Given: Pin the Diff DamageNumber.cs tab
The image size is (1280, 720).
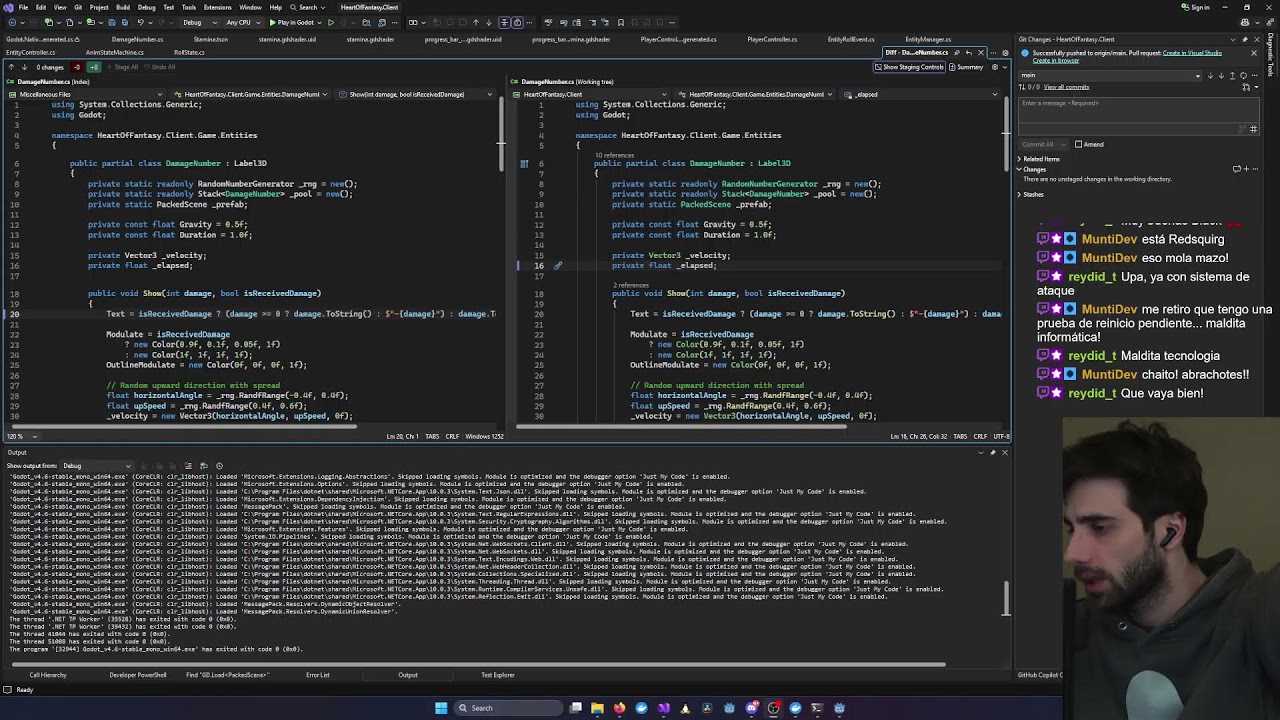Looking at the screenshot, I should [957, 52].
